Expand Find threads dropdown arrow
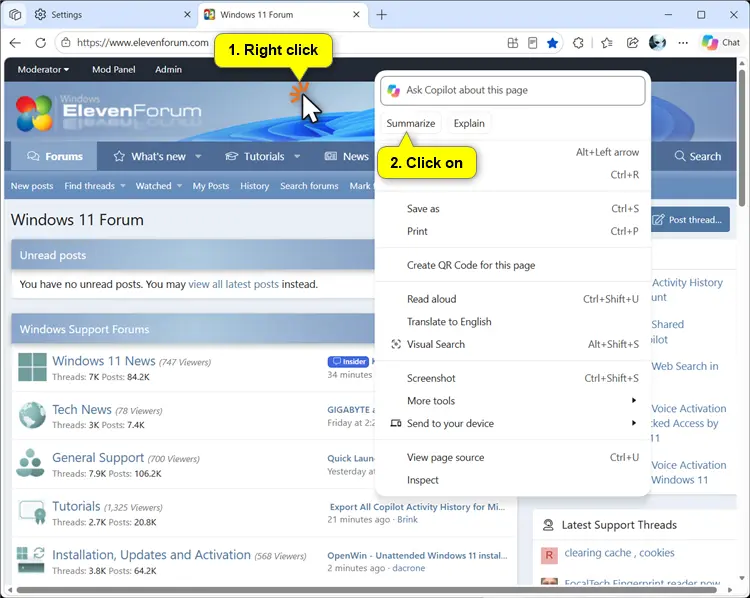The width and height of the screenshot is (750, 598). [x=123, y=186]
